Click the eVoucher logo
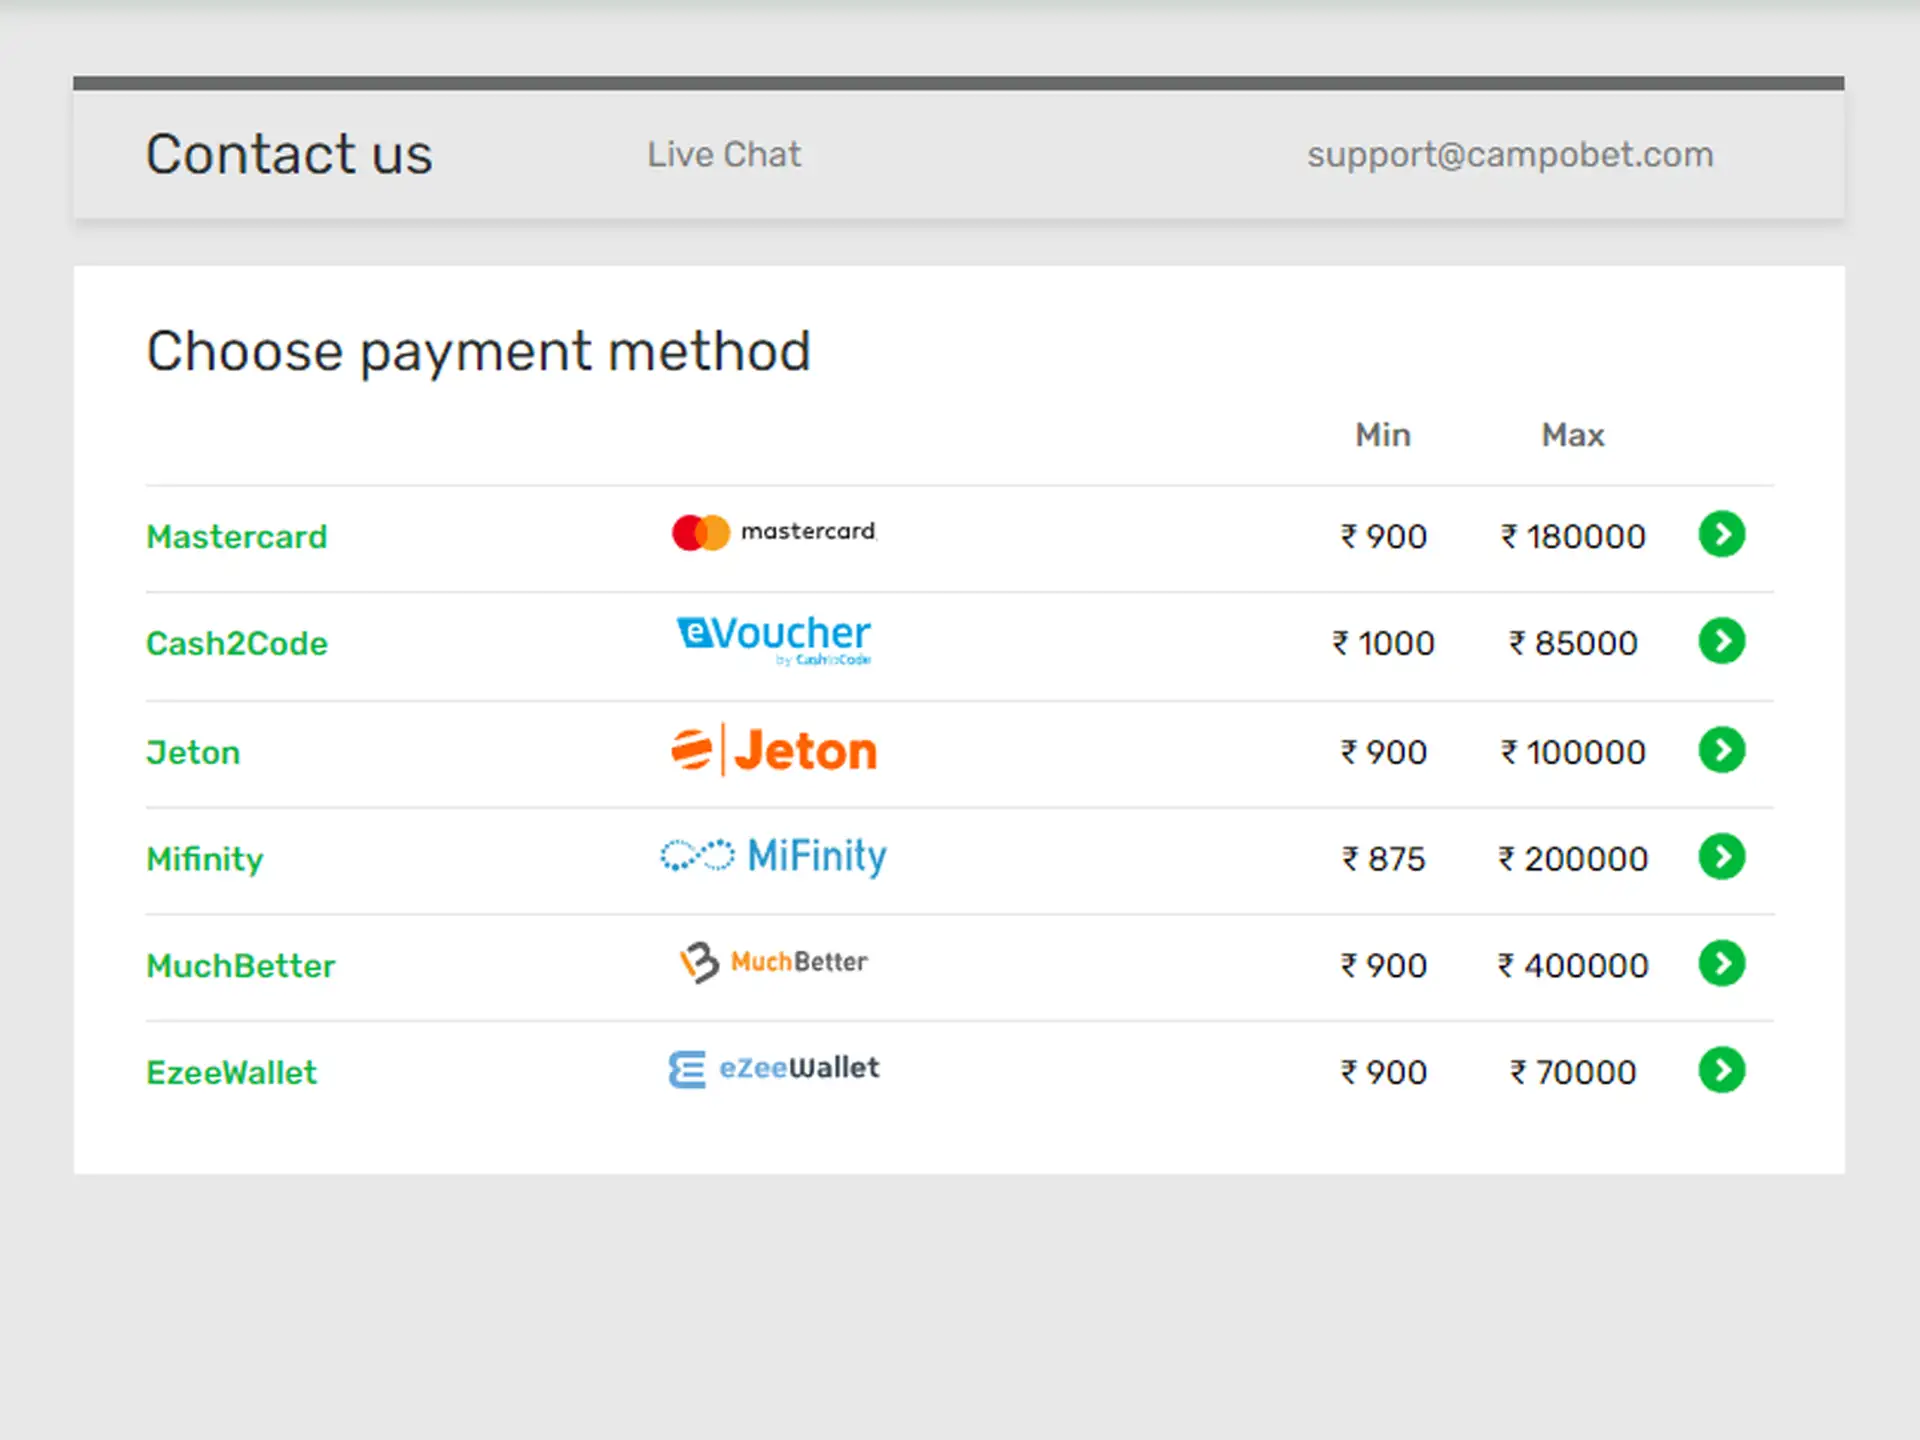The height and width of the screenshot is (1440, 1920). (774, 640)
